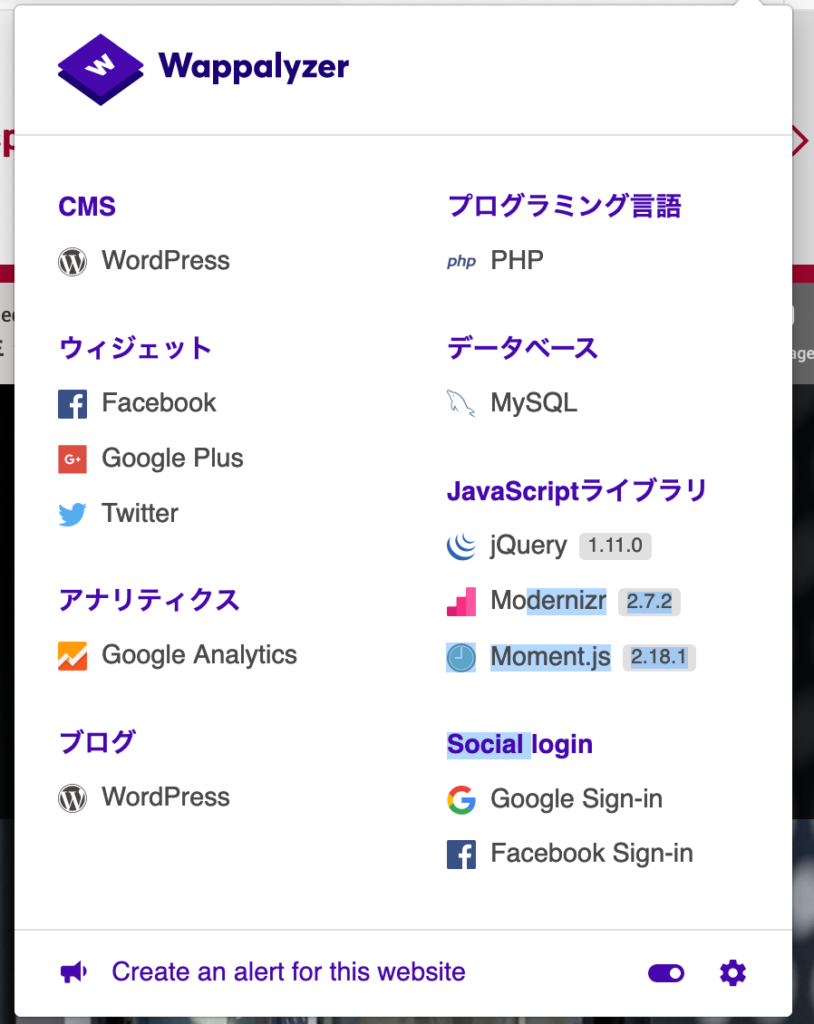The height and width of the screenshot is (1024, 814).
Task: Click the Google Analytics chart icon
Action: pos(73,656)
